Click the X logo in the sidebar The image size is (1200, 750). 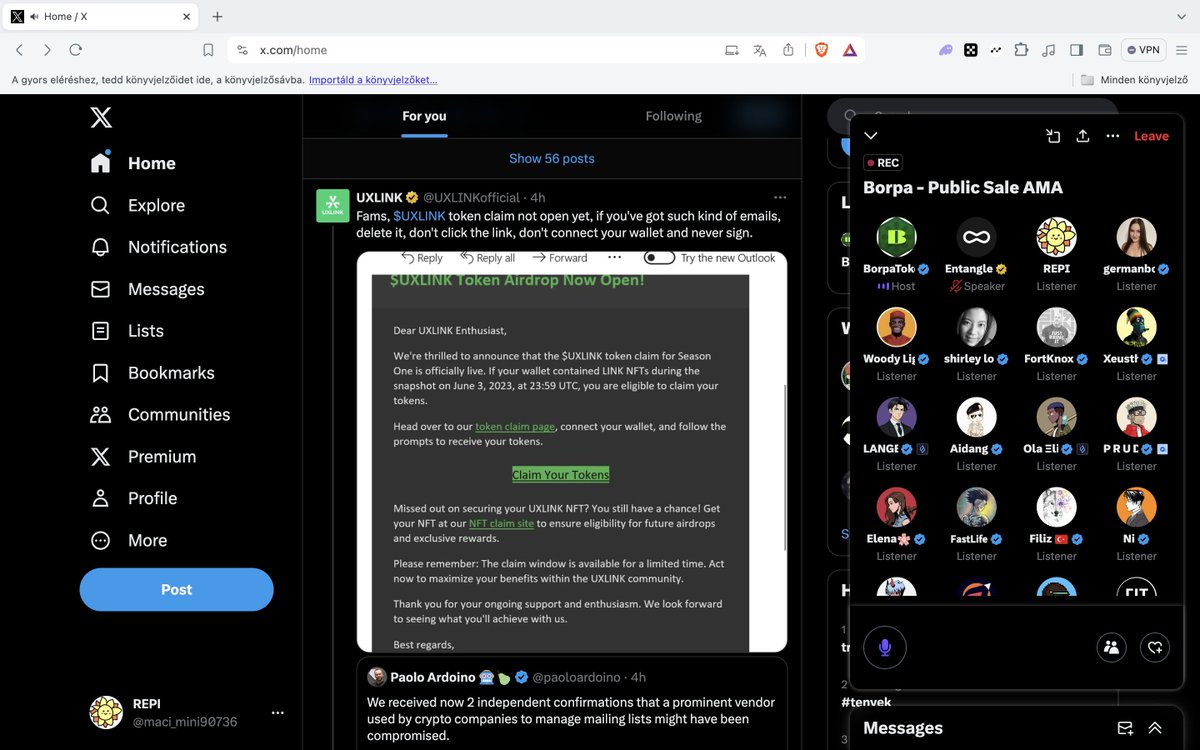[101, 118]
